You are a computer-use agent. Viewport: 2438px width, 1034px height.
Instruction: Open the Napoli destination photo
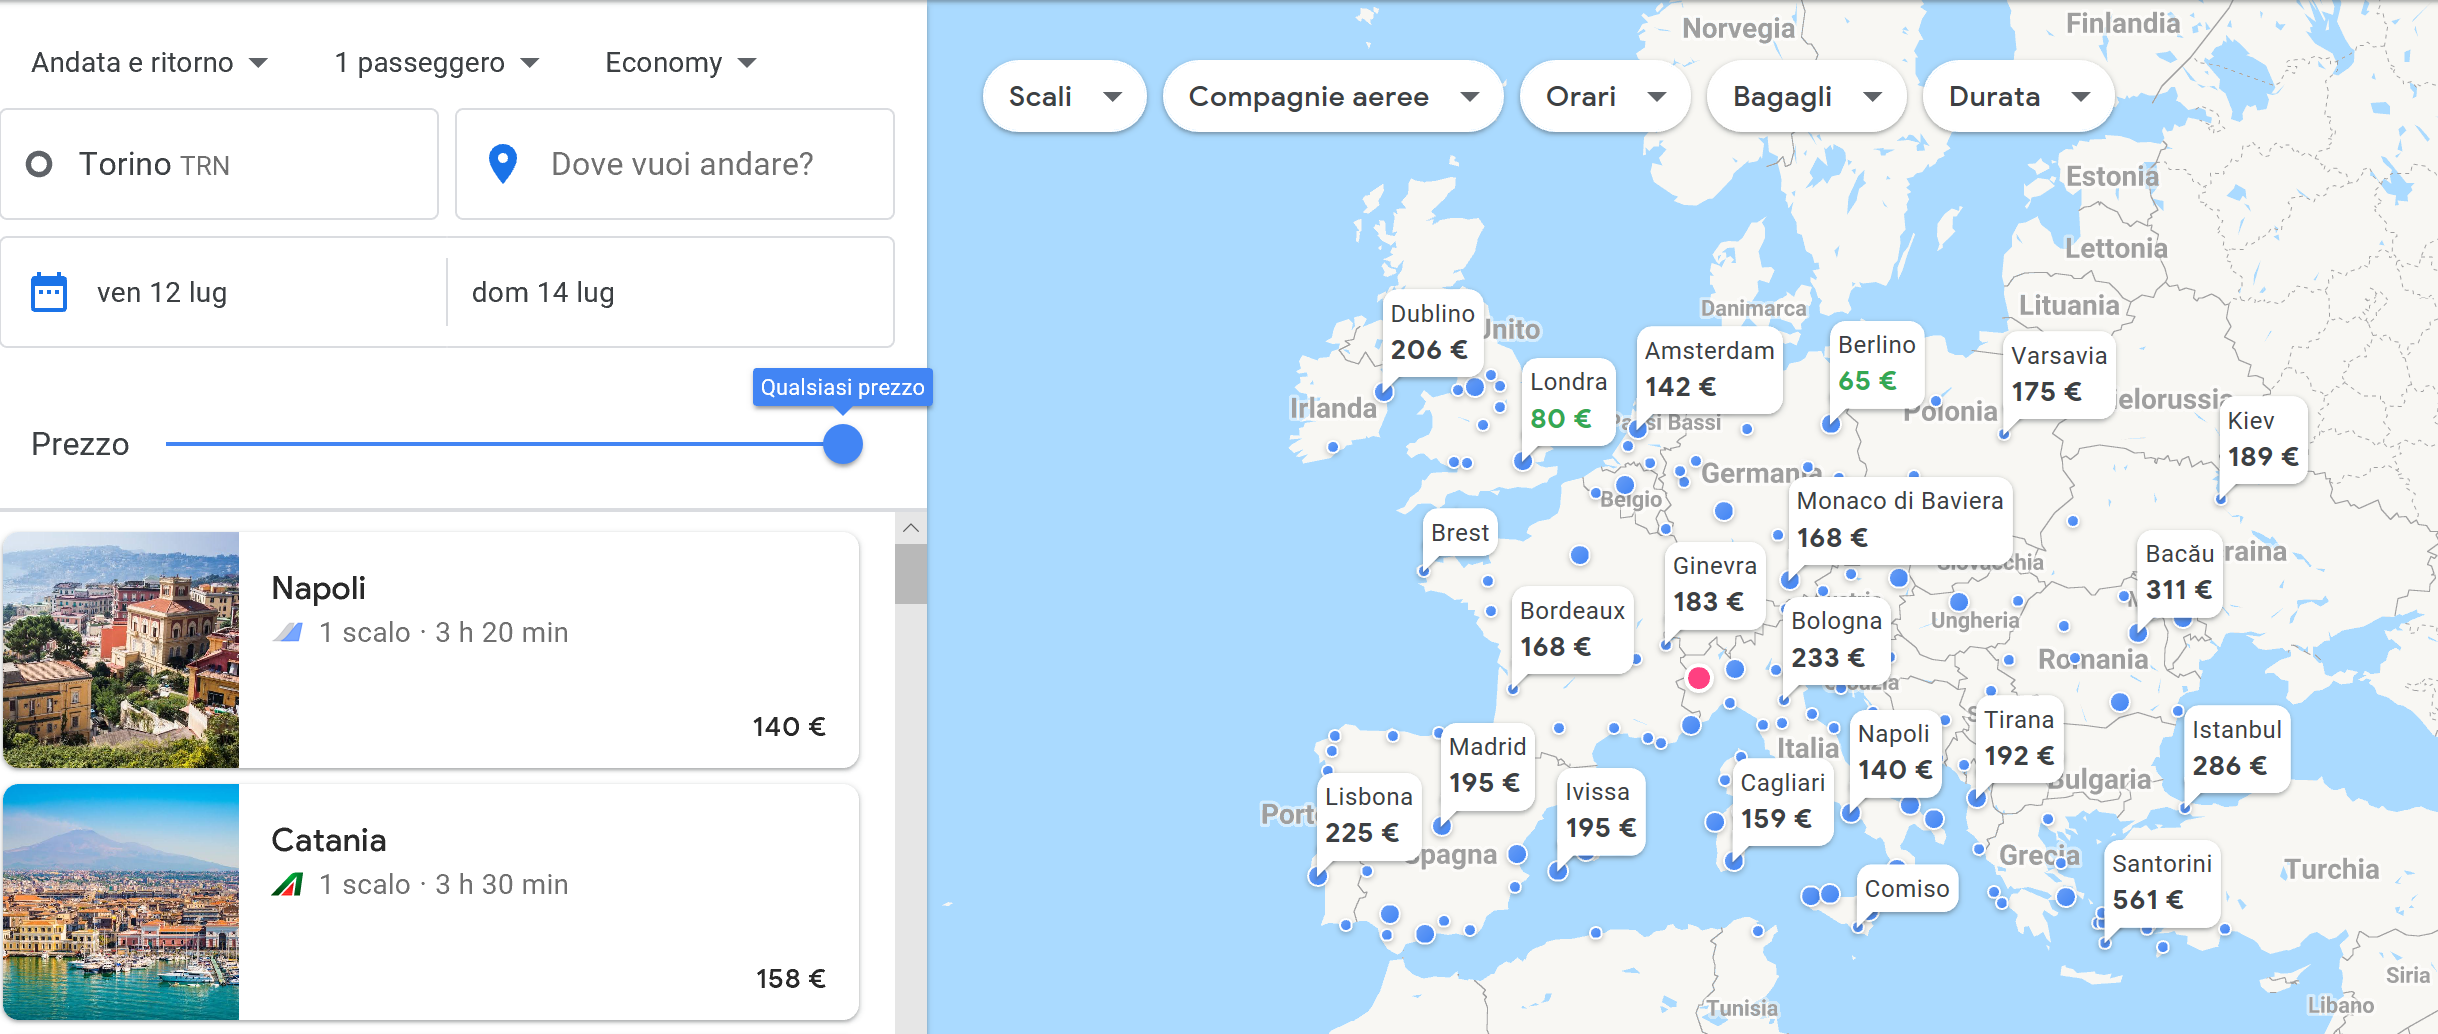click(x=121, y=650)
